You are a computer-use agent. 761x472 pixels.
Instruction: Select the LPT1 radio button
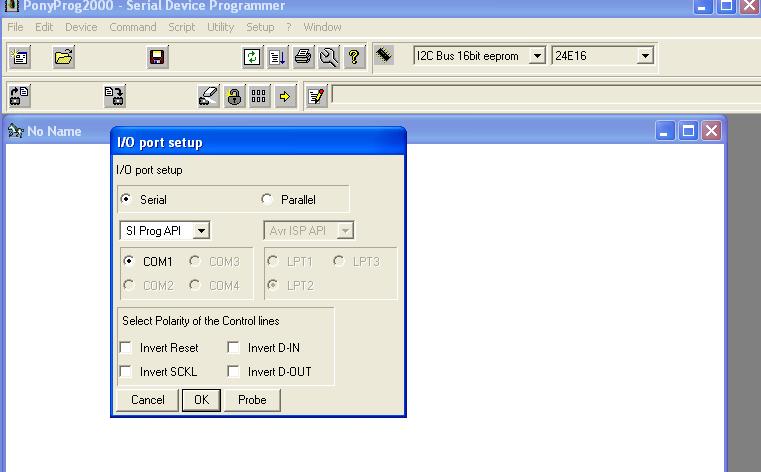[272, 261]
